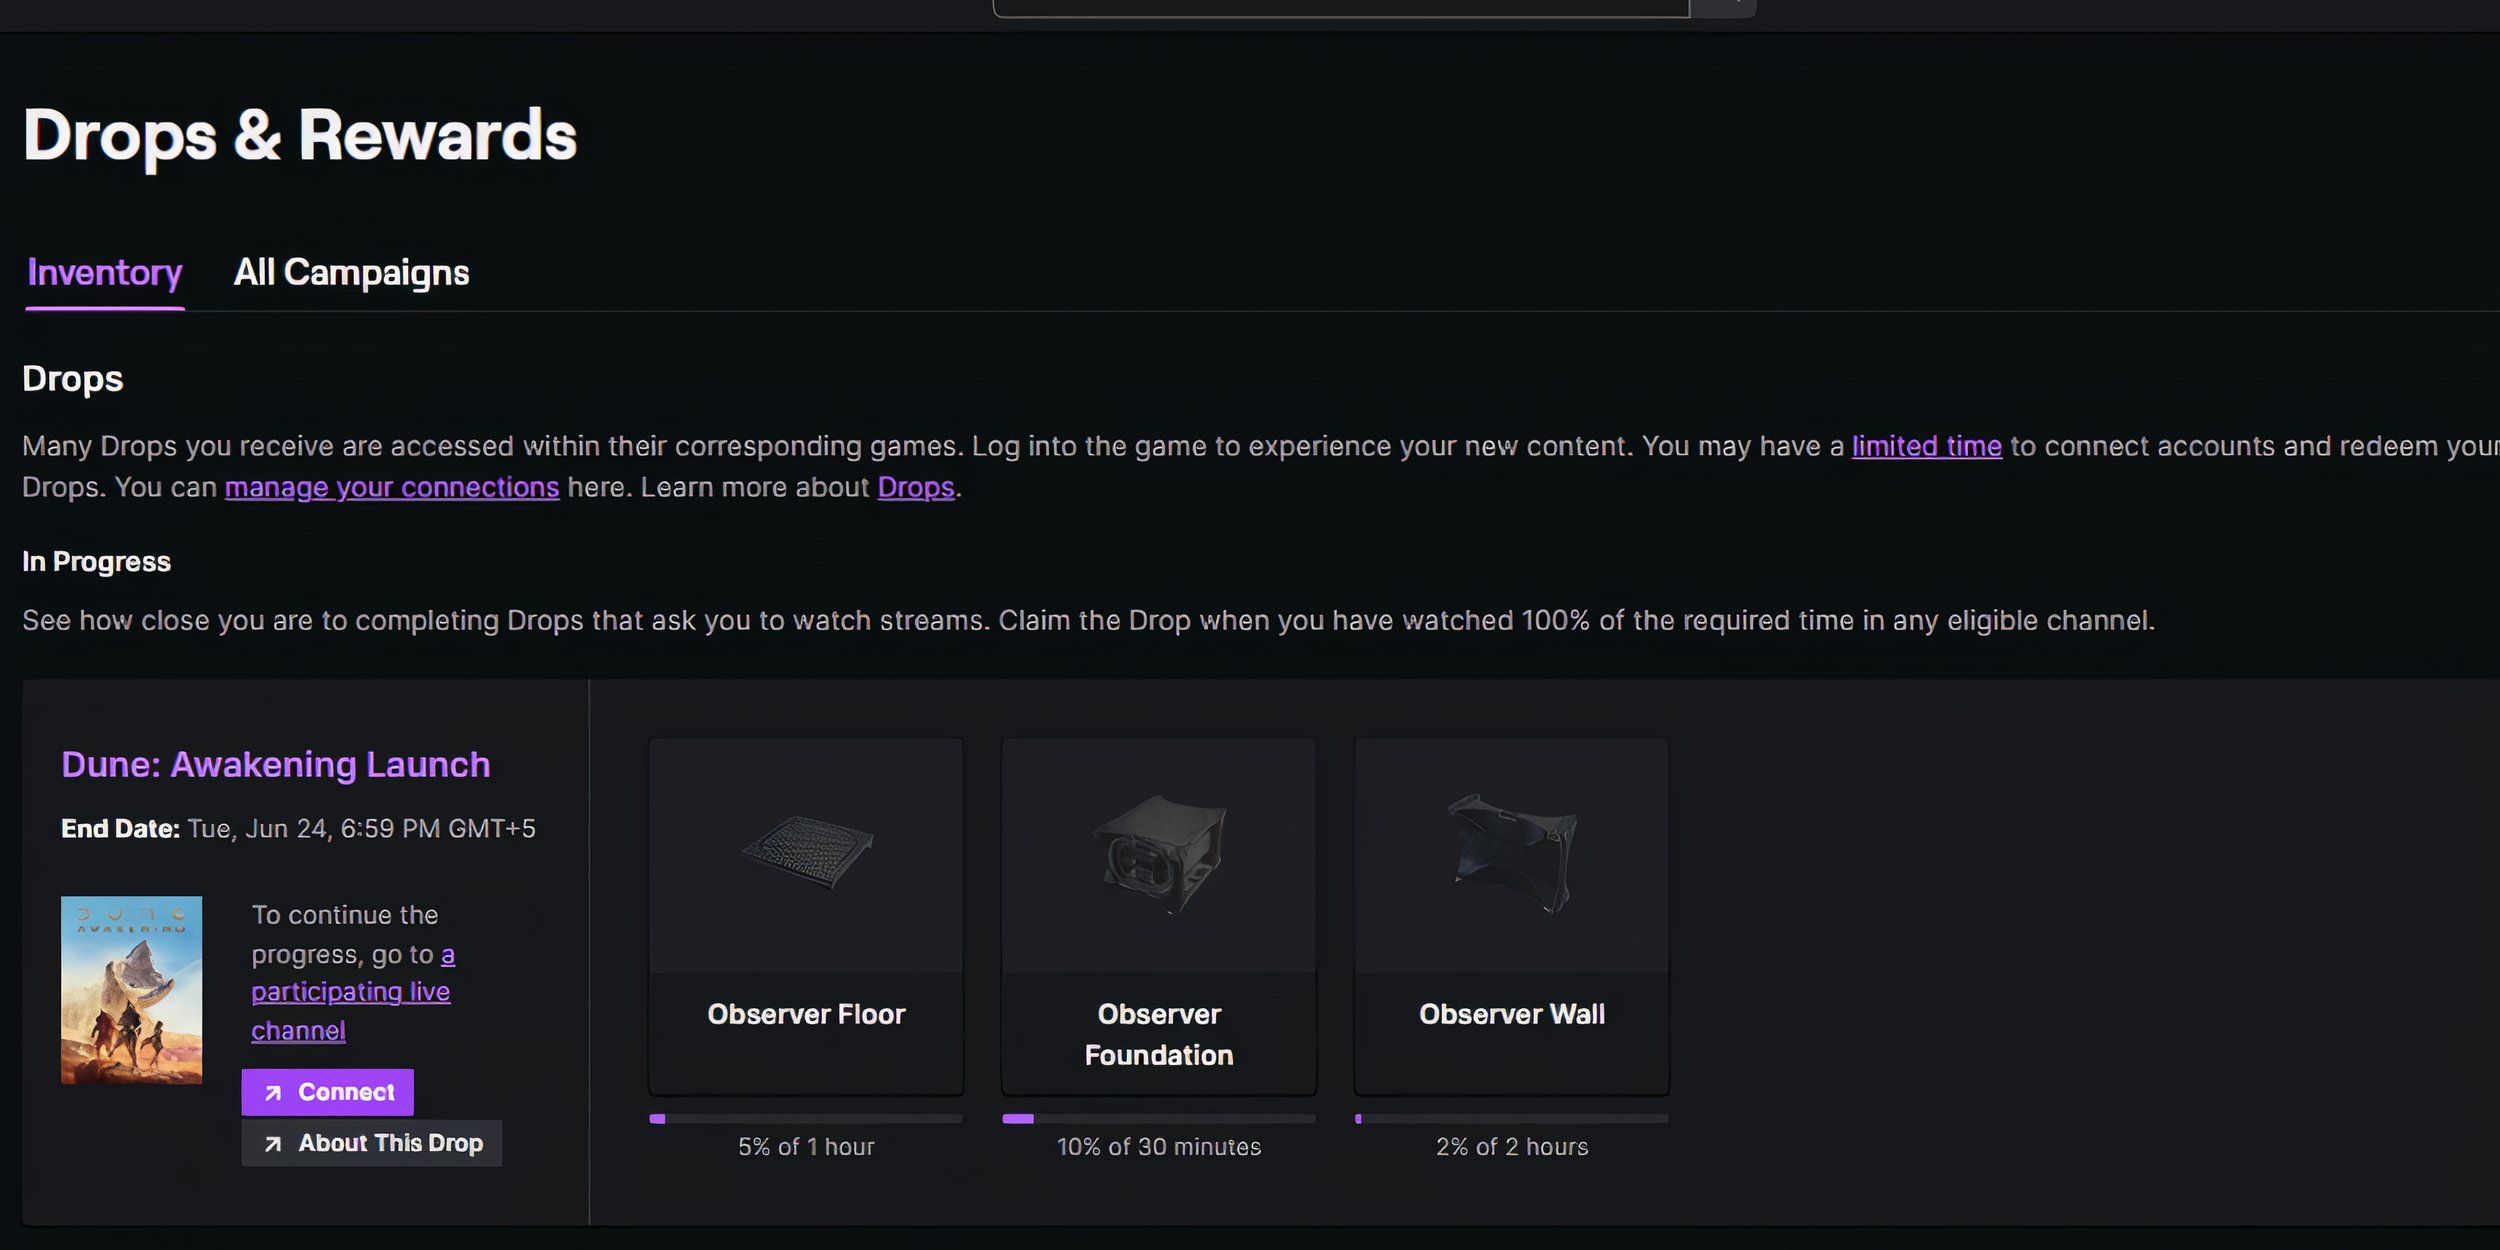Image resolution: width=2500 pixels, height=1250 pixels.
Task: Open the Dune Awakening game cover art
Action: [x=131, y=990]
